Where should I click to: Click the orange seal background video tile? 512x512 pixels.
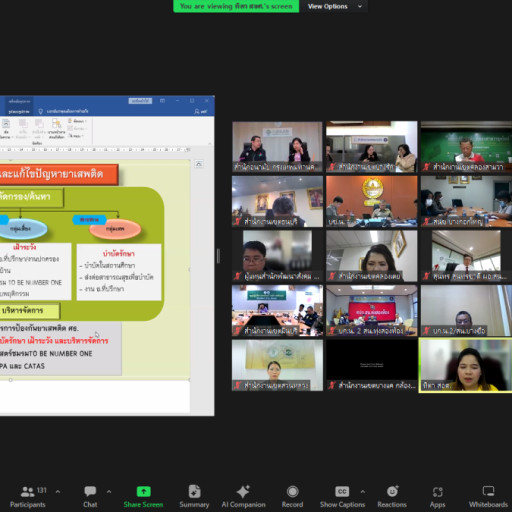[x=372, y=201]
